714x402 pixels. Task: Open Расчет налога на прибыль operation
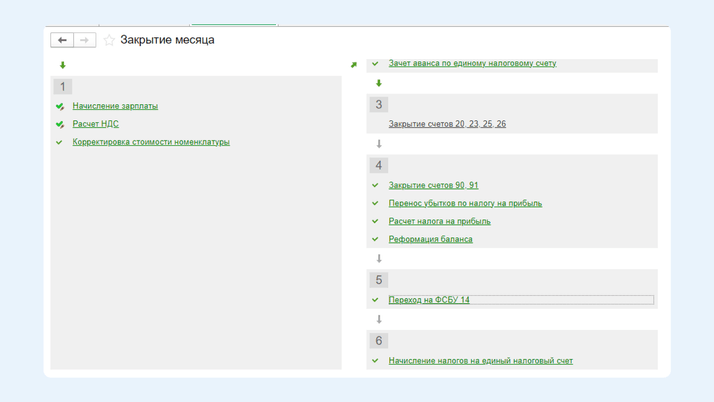[x=439, y=221]
